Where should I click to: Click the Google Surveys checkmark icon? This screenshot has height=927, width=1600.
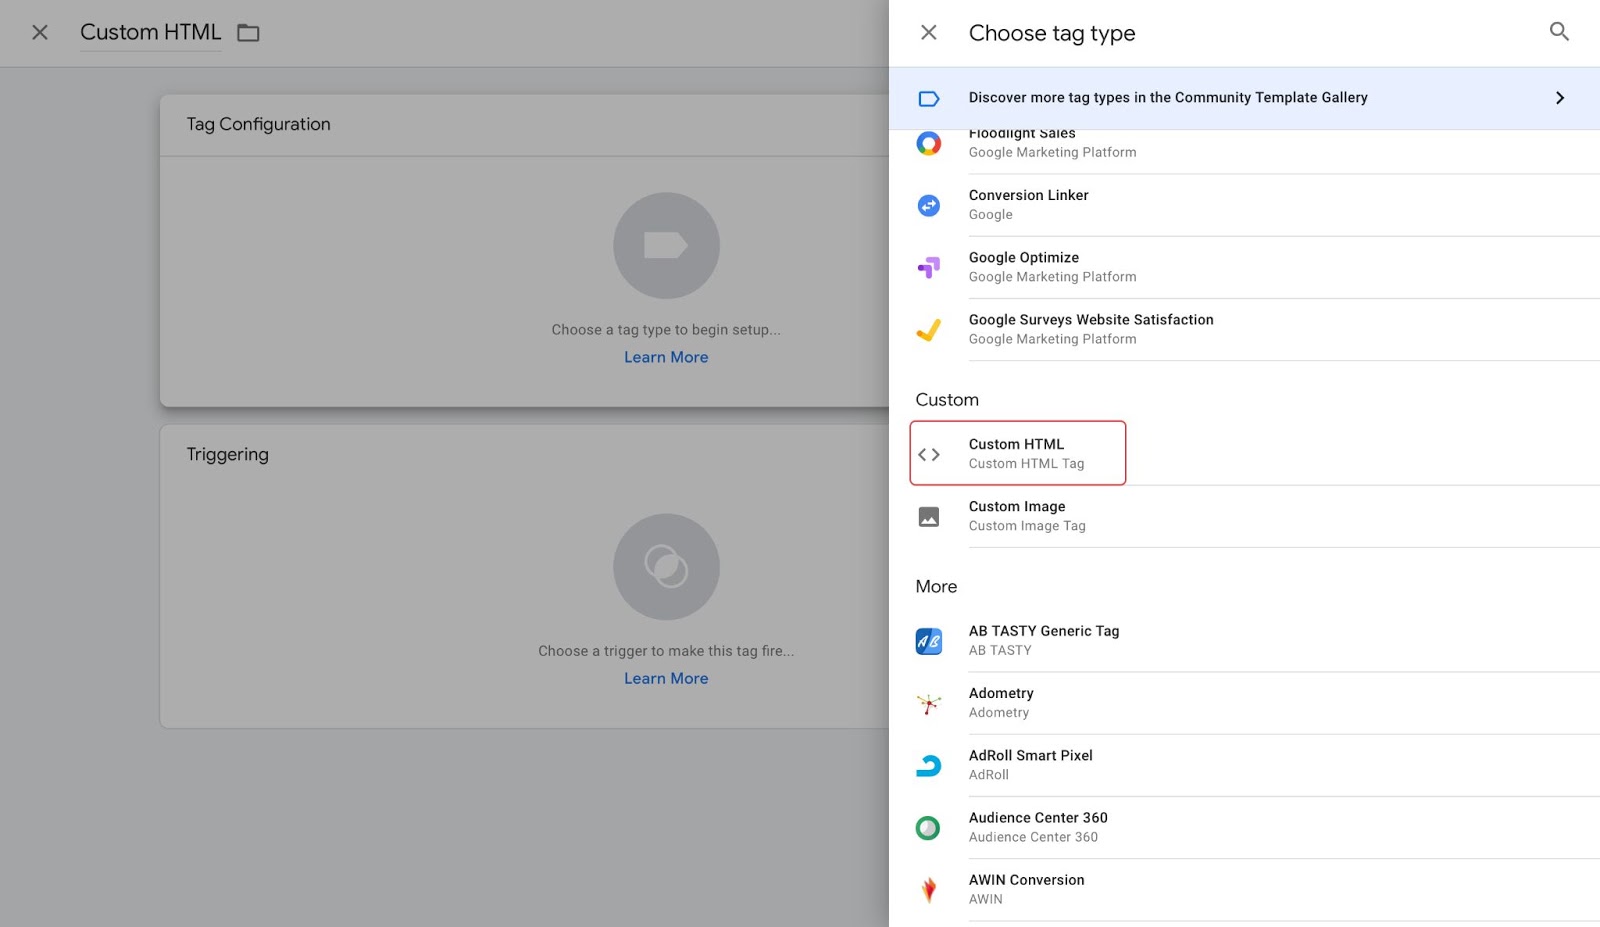pos(928,330)
